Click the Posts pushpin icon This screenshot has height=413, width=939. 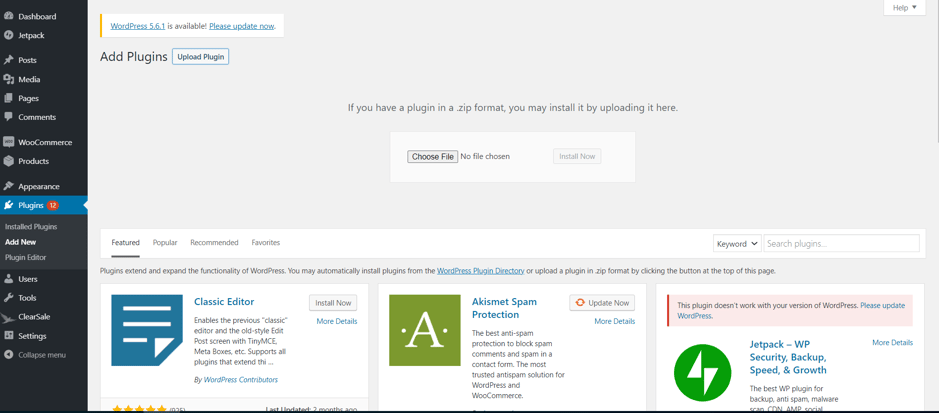pos(9,60)
